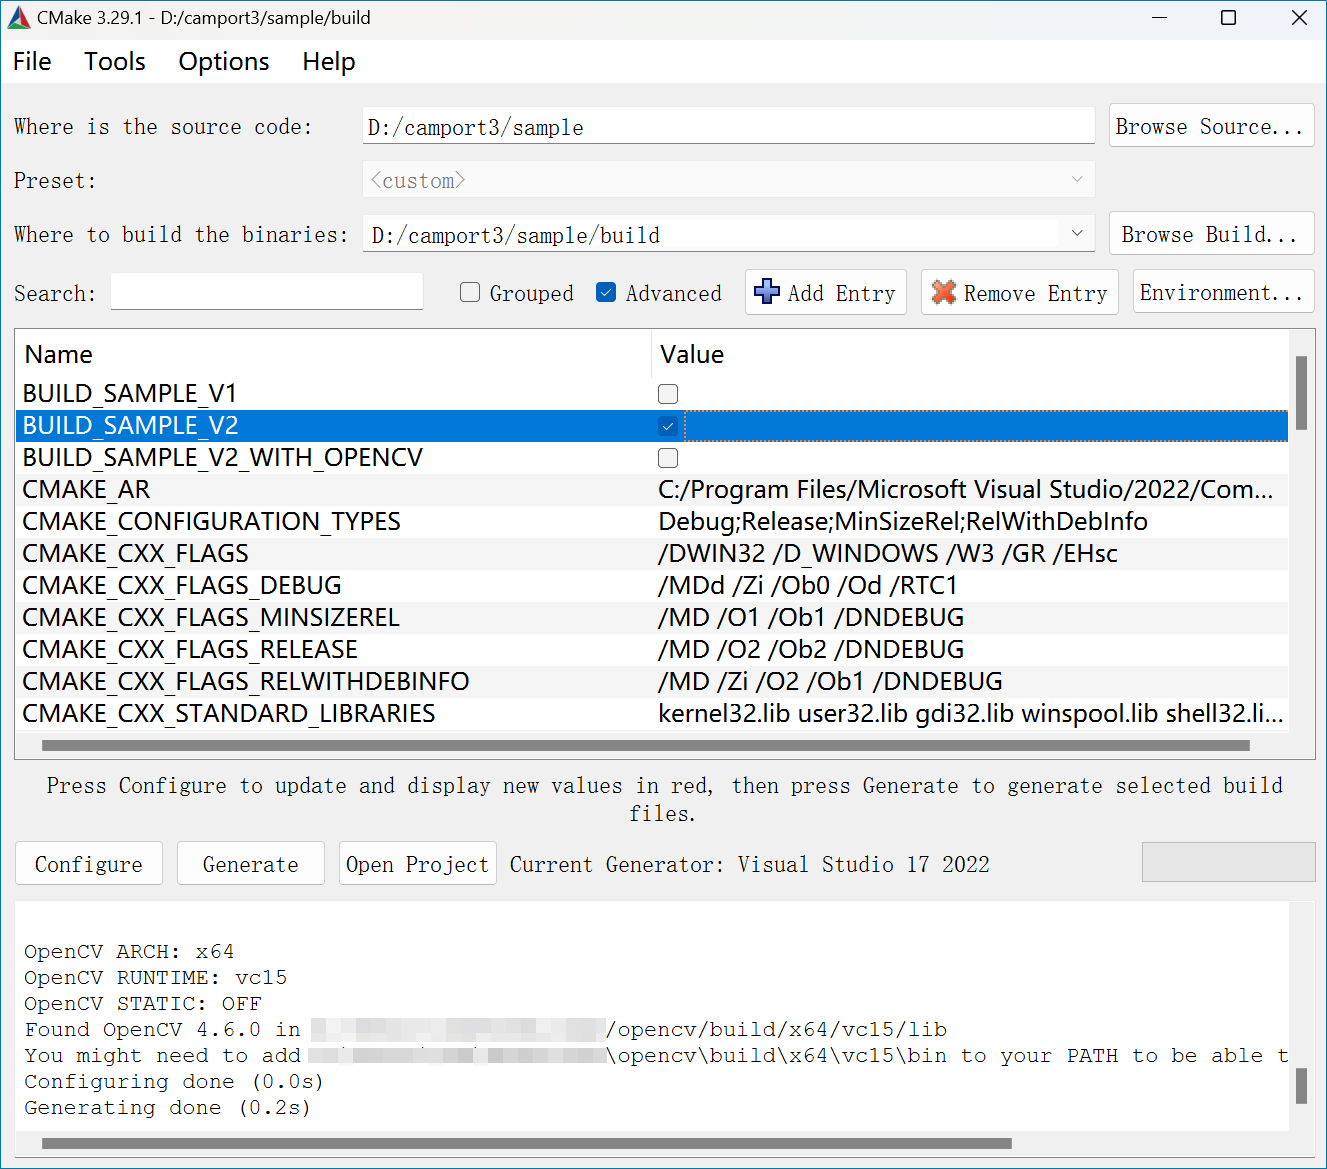Click the cache table vertical scrollbar

(x=1301, y=392)
